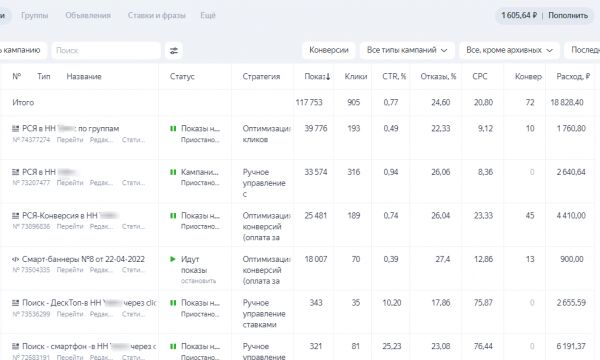Click Стратегия column header
The image size is (600, 360).
261,77
